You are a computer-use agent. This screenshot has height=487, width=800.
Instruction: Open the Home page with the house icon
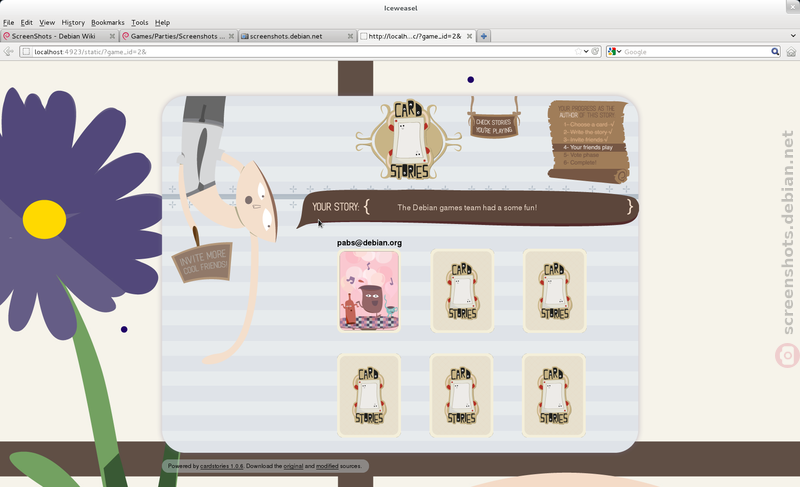791,52
